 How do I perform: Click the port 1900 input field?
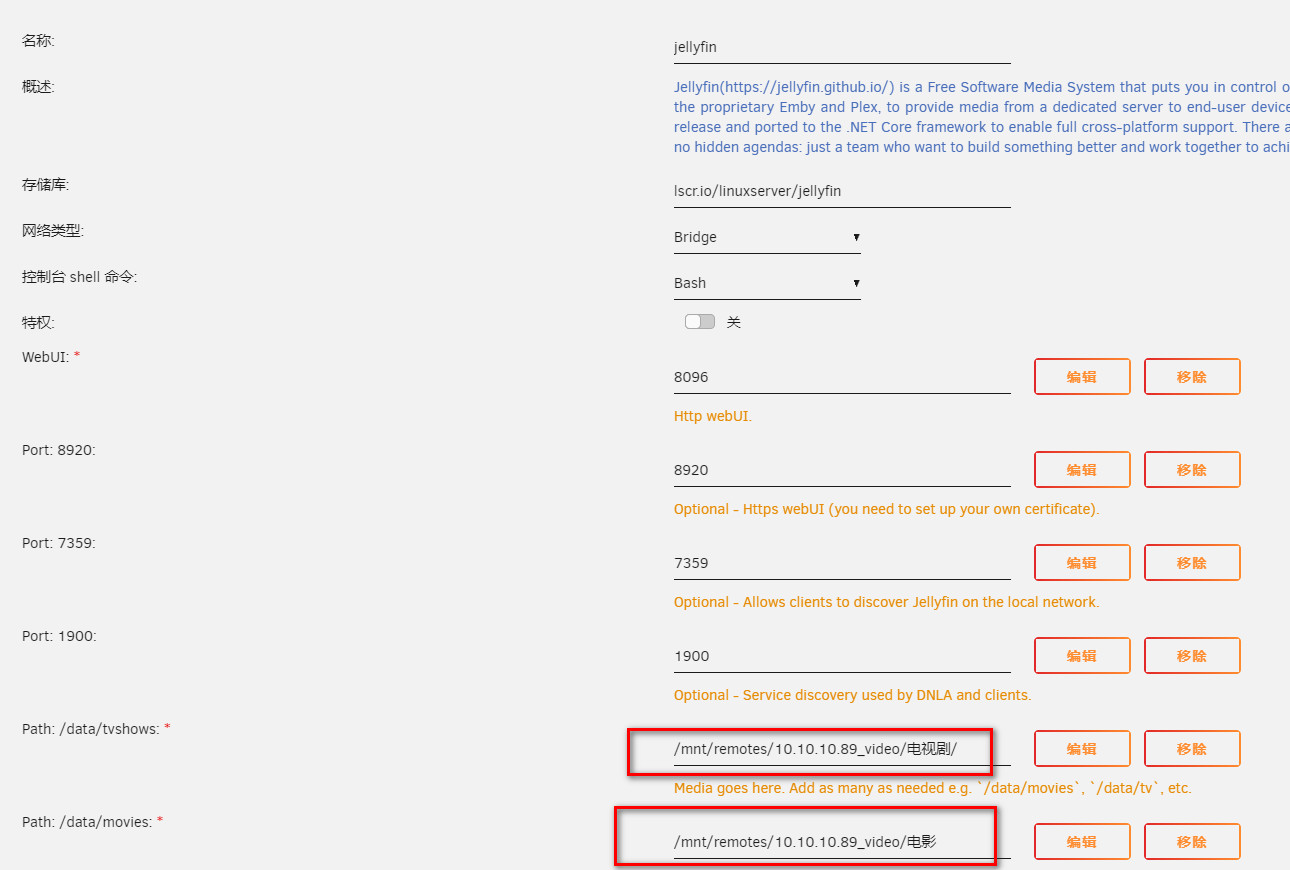point(842,656)
